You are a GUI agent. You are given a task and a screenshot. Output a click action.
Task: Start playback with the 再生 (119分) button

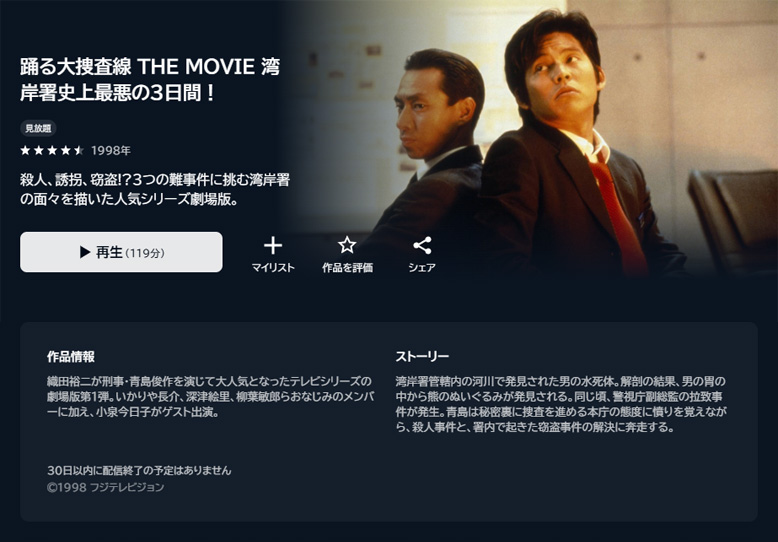click(x=121, y=252)
